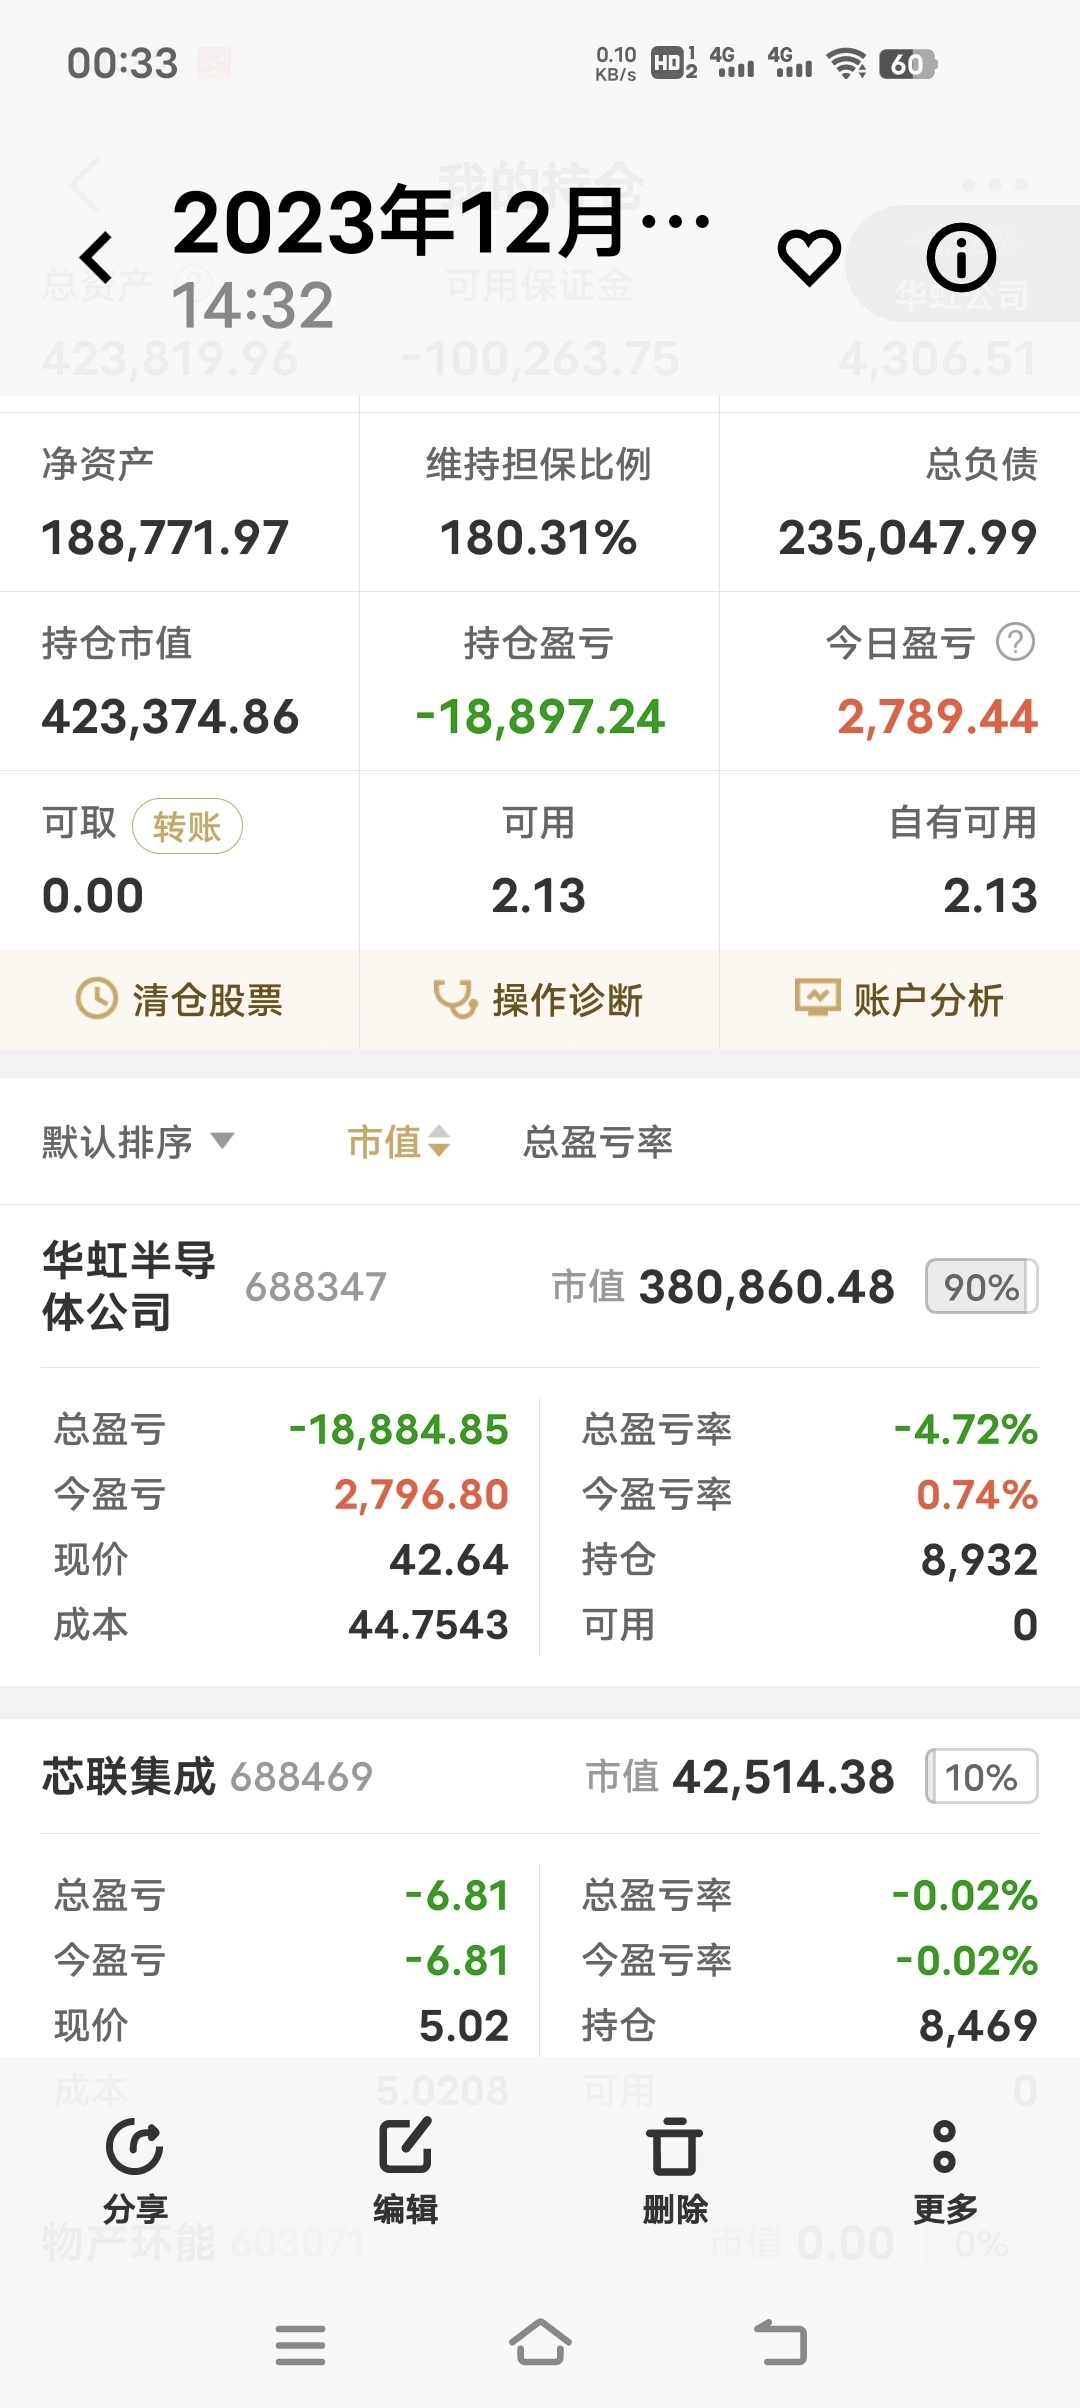Open 芯联集成 holding
This screenshot has height=2408, width=1080.
click(x=128, y=1776)
